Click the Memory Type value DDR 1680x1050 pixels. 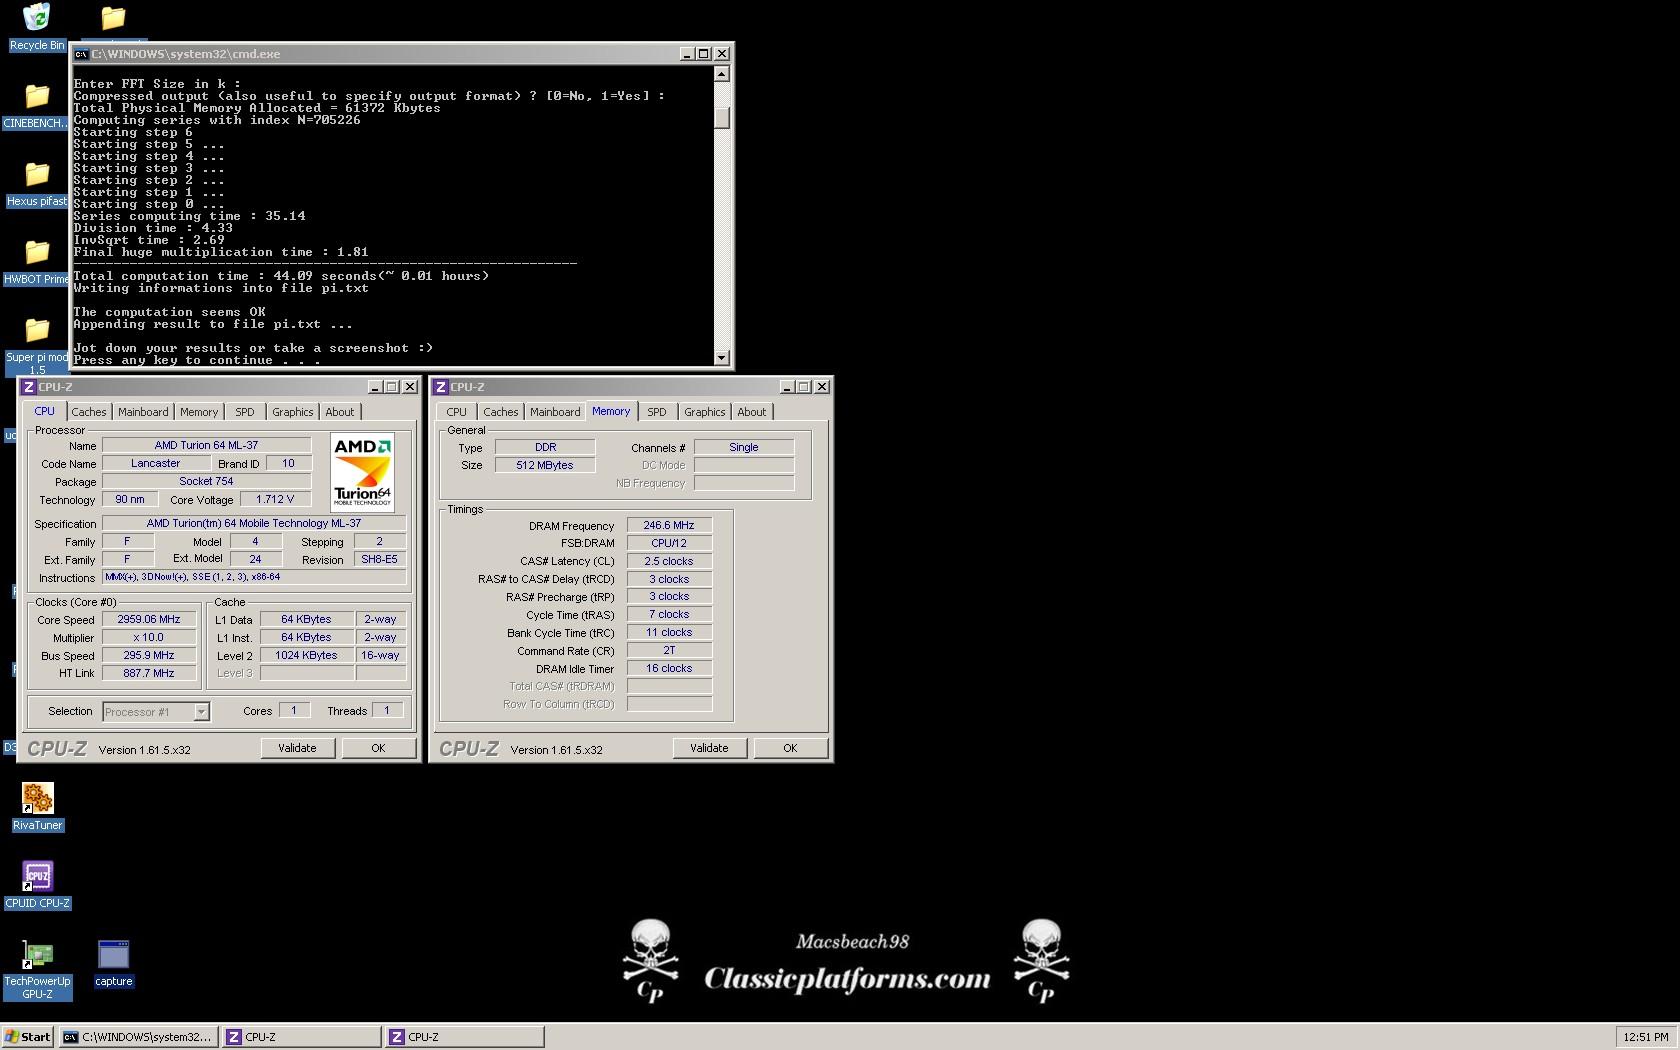[545, 447]
